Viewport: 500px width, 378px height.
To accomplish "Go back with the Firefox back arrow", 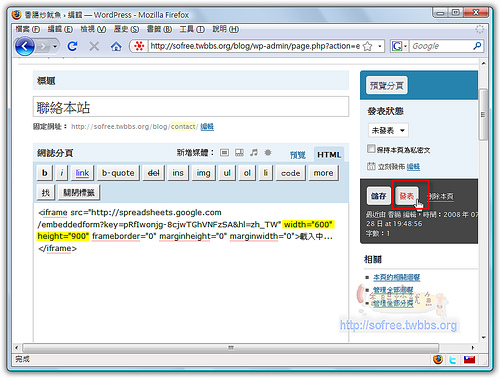I will 25,46.
